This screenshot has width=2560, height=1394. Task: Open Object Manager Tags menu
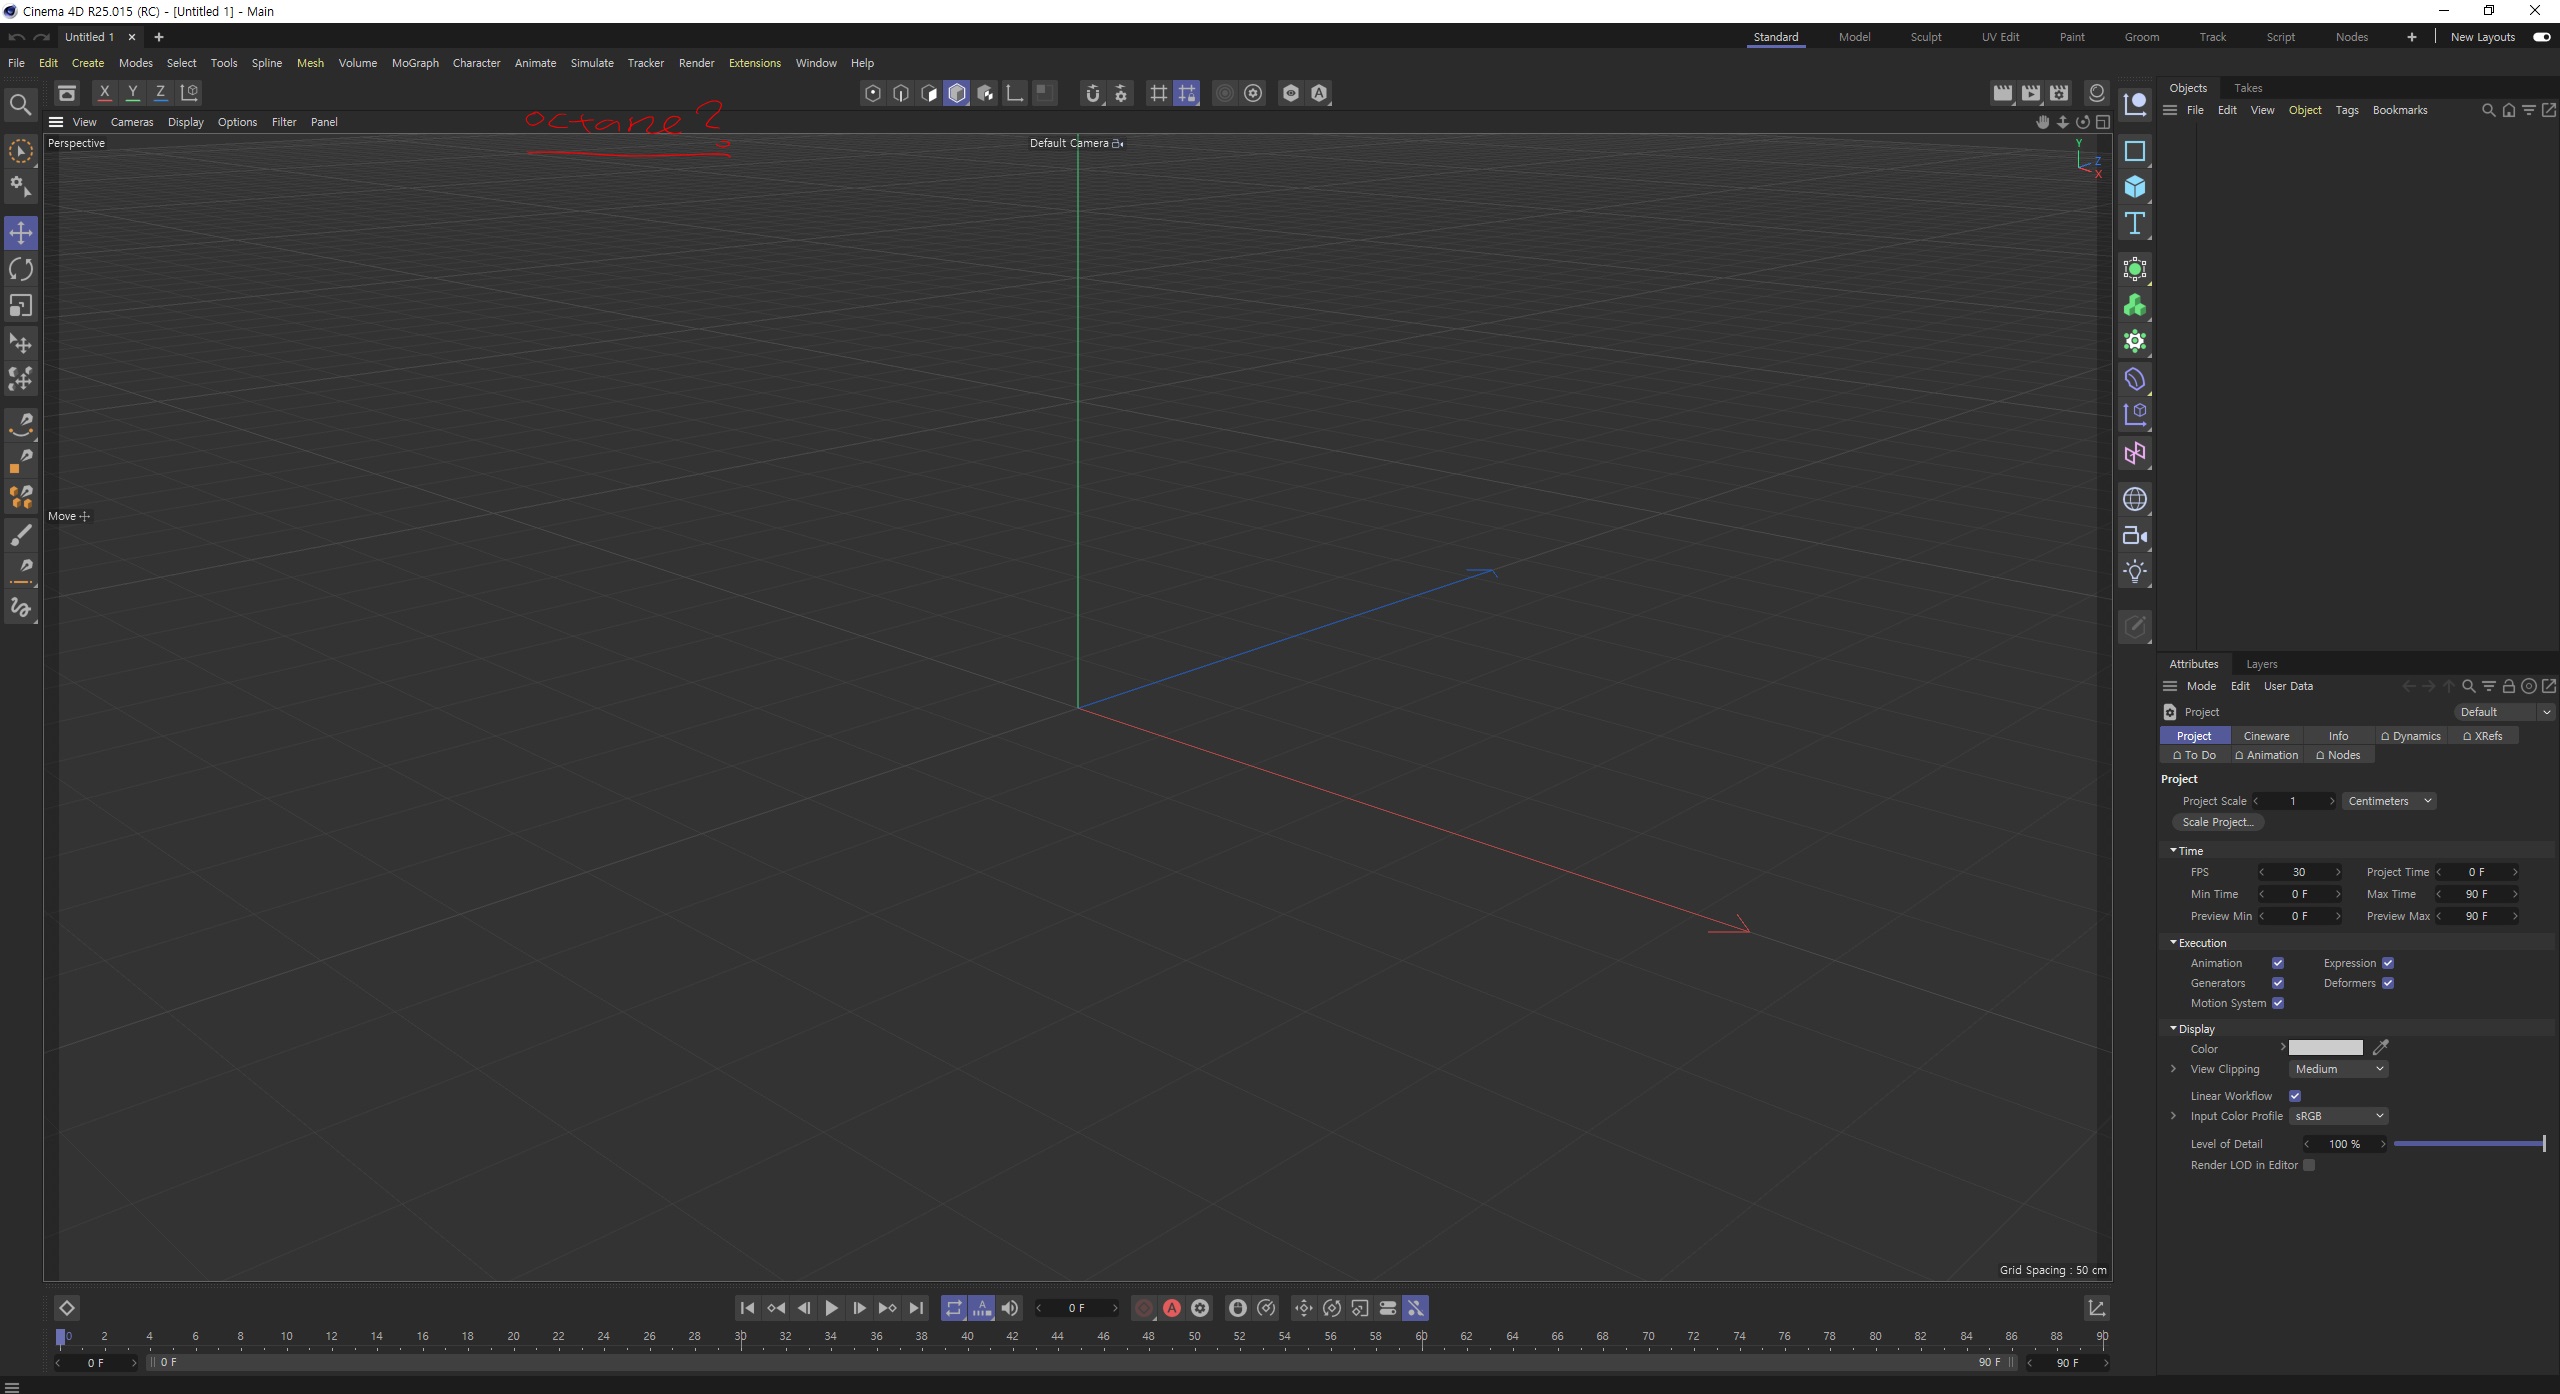pos(2346,110)
